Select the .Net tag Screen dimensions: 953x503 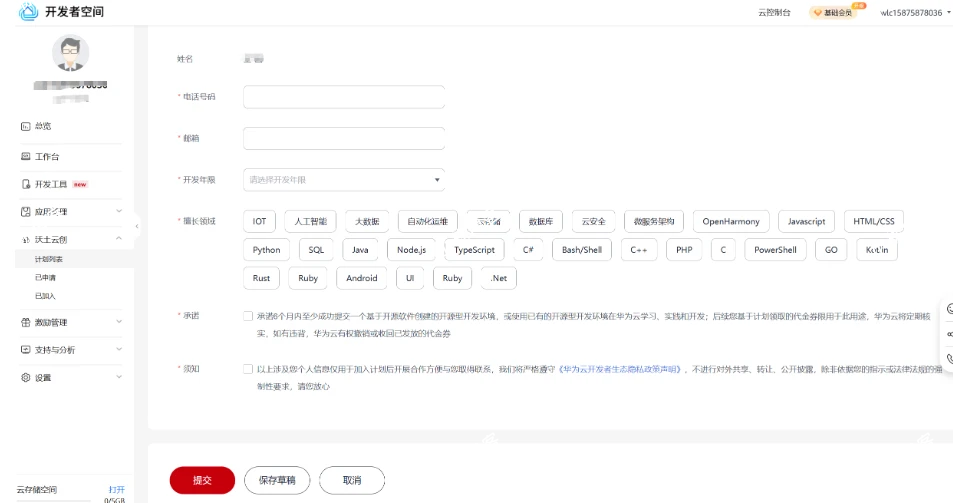click(499, 278)
